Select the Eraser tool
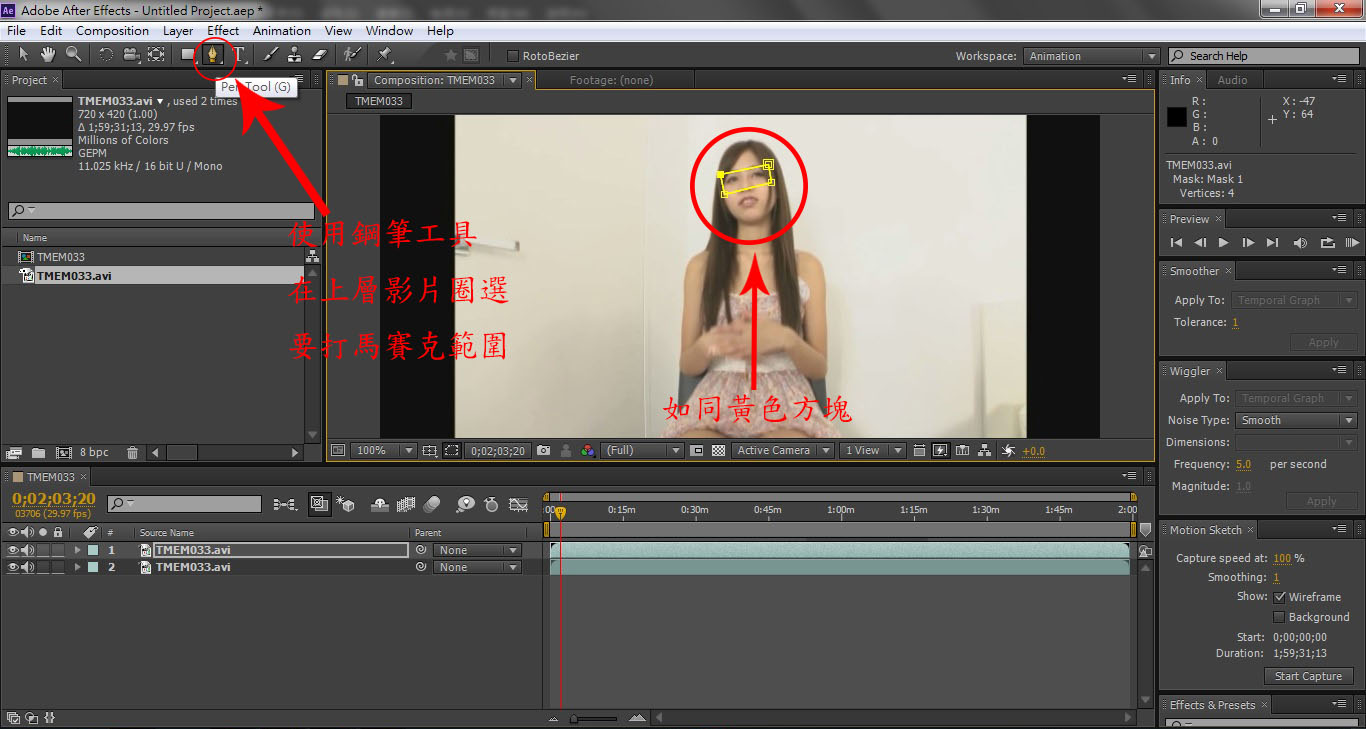Viewport: 1366px width, 729px height. (x=320, y=55)
